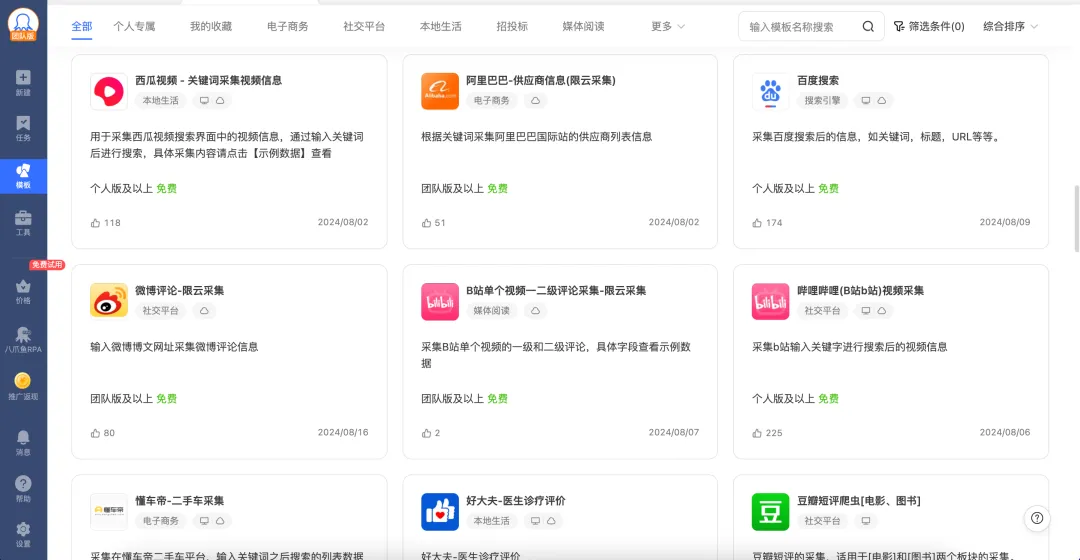Click cloud icon on 阿里巴巴 card

click(535, 101)
